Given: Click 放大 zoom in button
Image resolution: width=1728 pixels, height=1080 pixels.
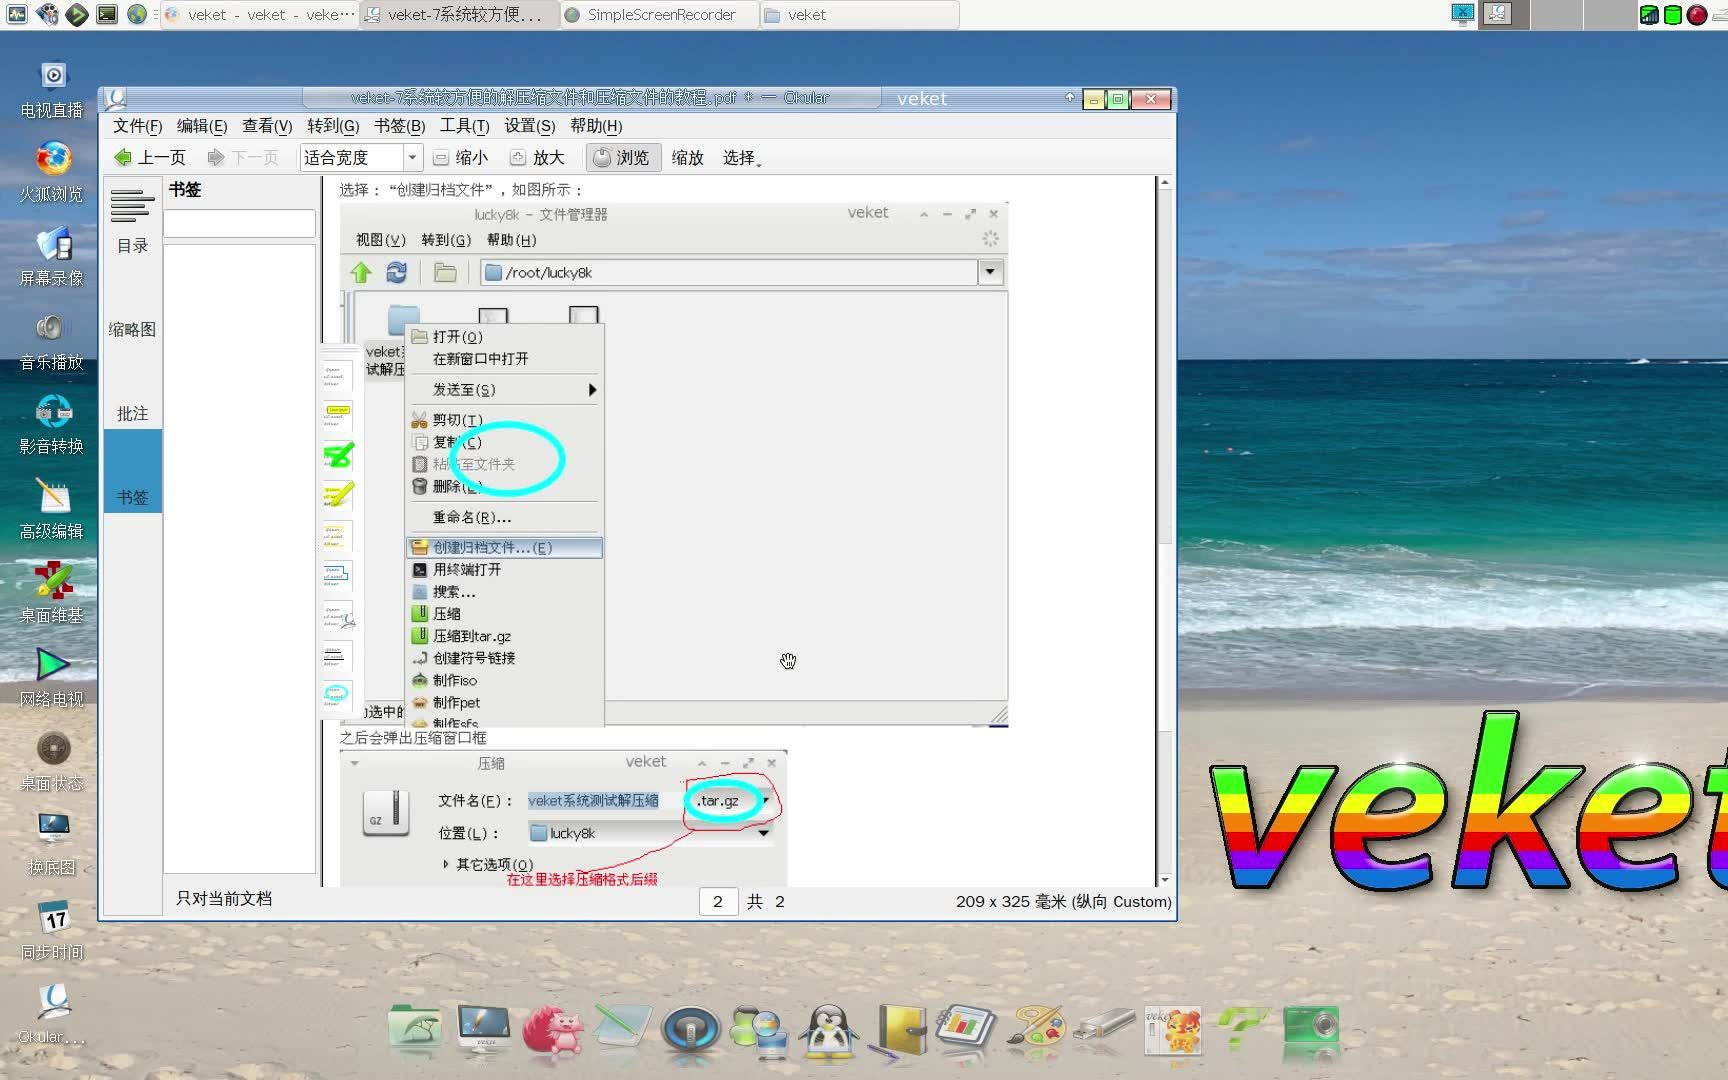Looking at the screenshot, I should 538,158.
